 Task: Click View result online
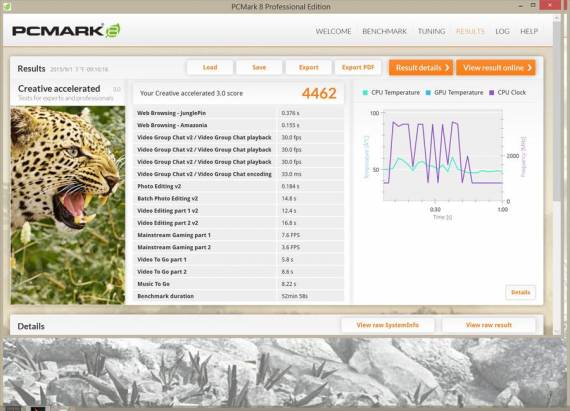(x=496, y=68)
